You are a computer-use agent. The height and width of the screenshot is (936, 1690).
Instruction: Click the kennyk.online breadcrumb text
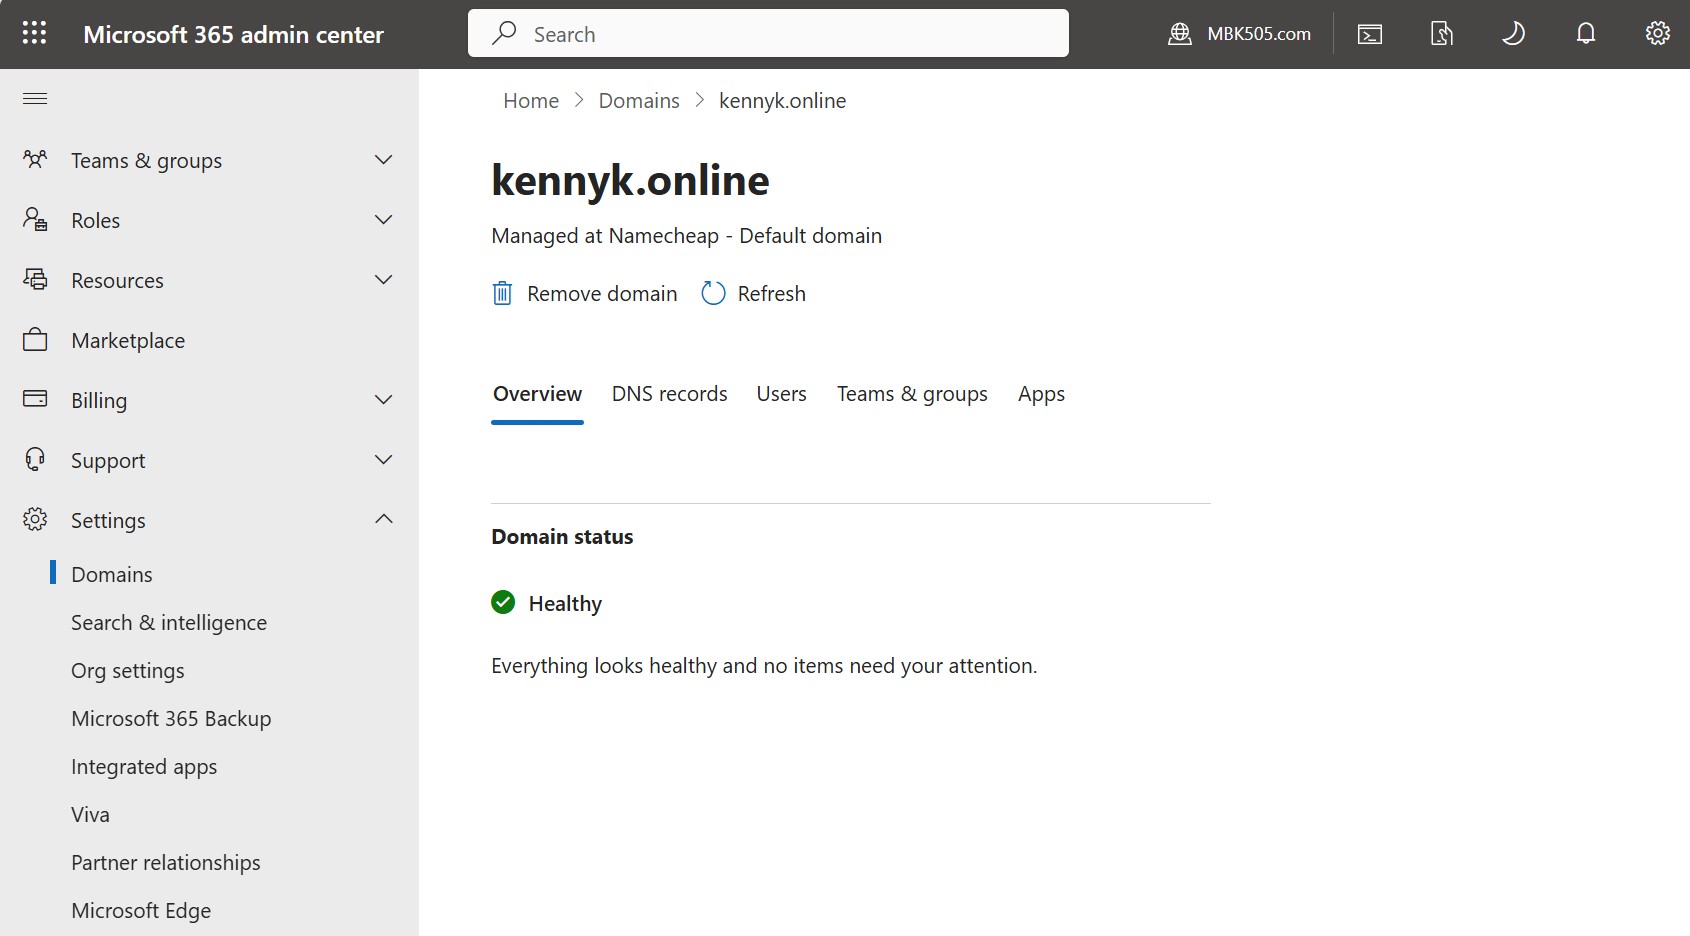click(782, 100)
